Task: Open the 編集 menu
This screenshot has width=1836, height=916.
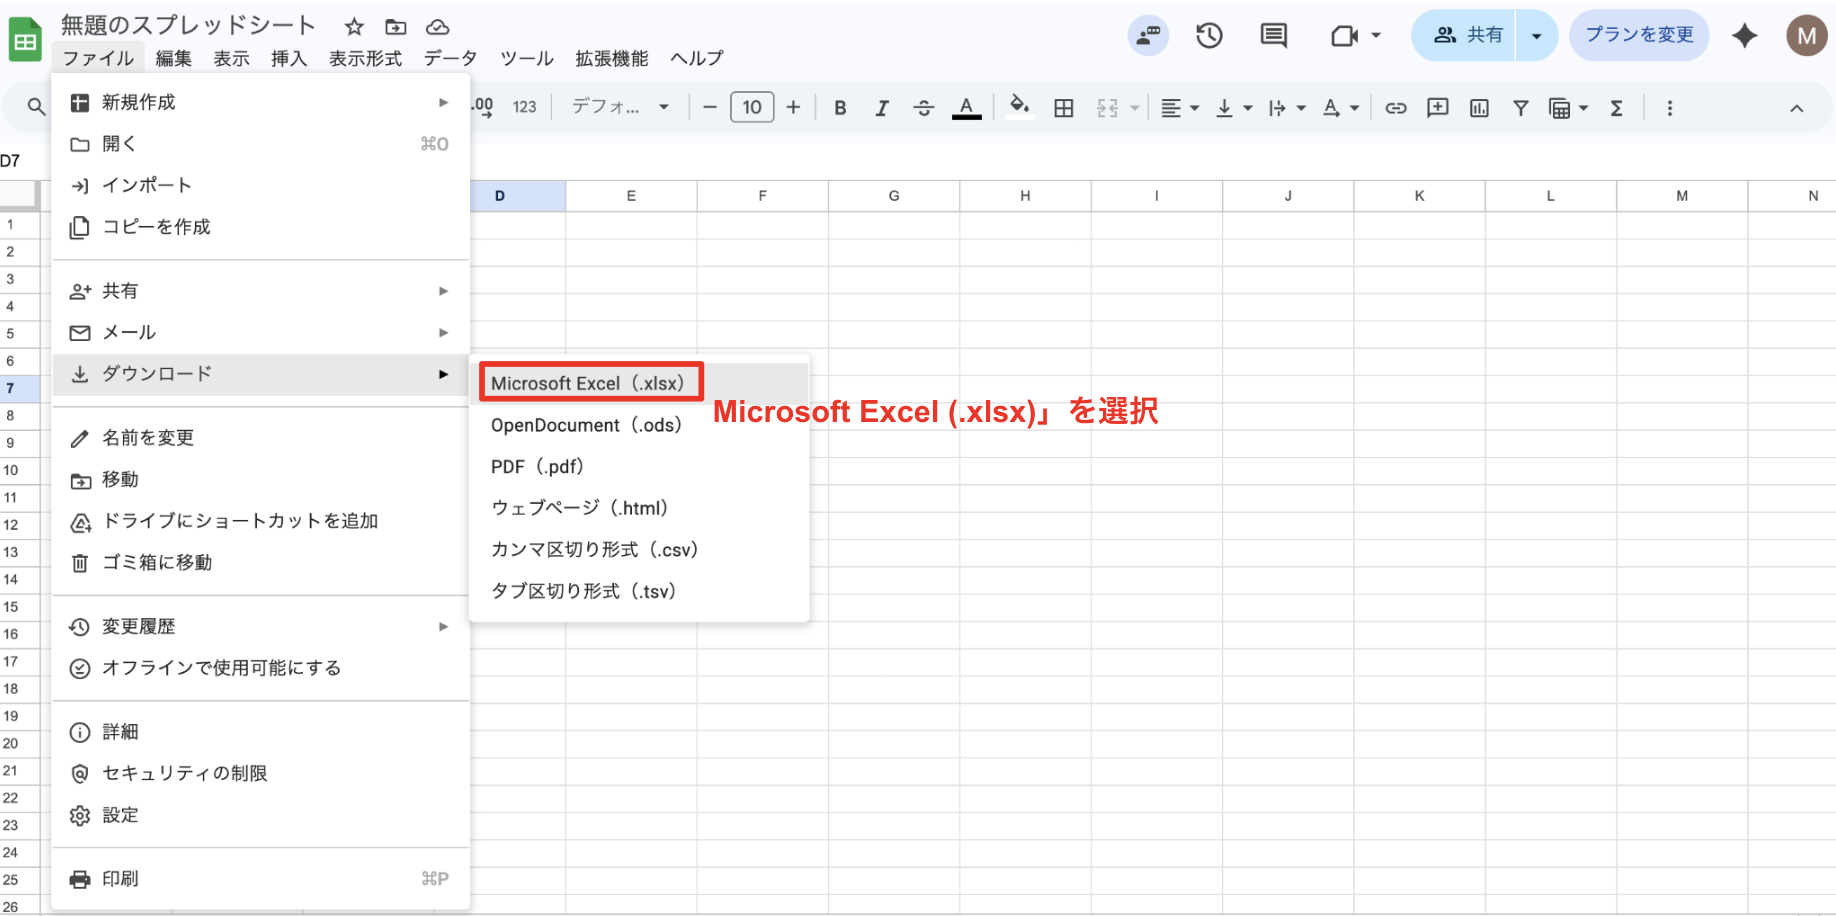Action: tap(173, 59)
